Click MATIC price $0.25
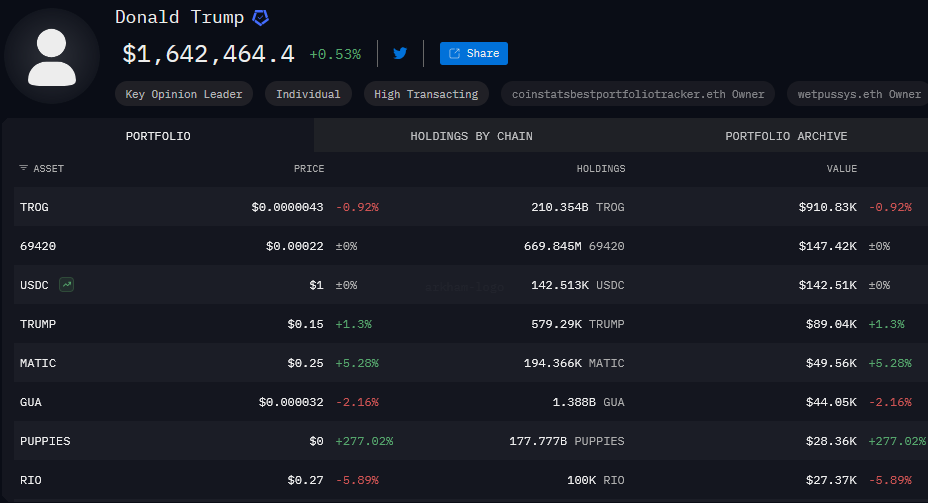Viewport: 928px width, 503px height. click(x=305, y=363)
